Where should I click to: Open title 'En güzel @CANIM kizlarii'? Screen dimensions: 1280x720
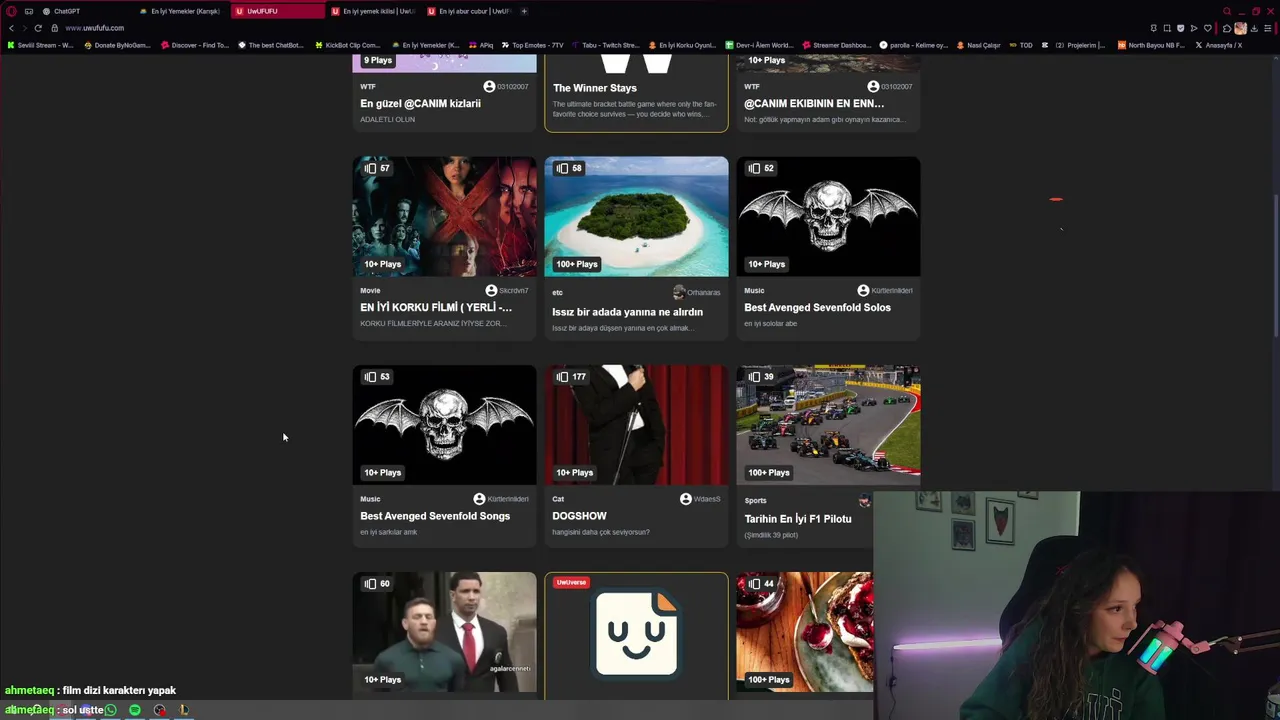pyautogui.click(x=420, y=104)
